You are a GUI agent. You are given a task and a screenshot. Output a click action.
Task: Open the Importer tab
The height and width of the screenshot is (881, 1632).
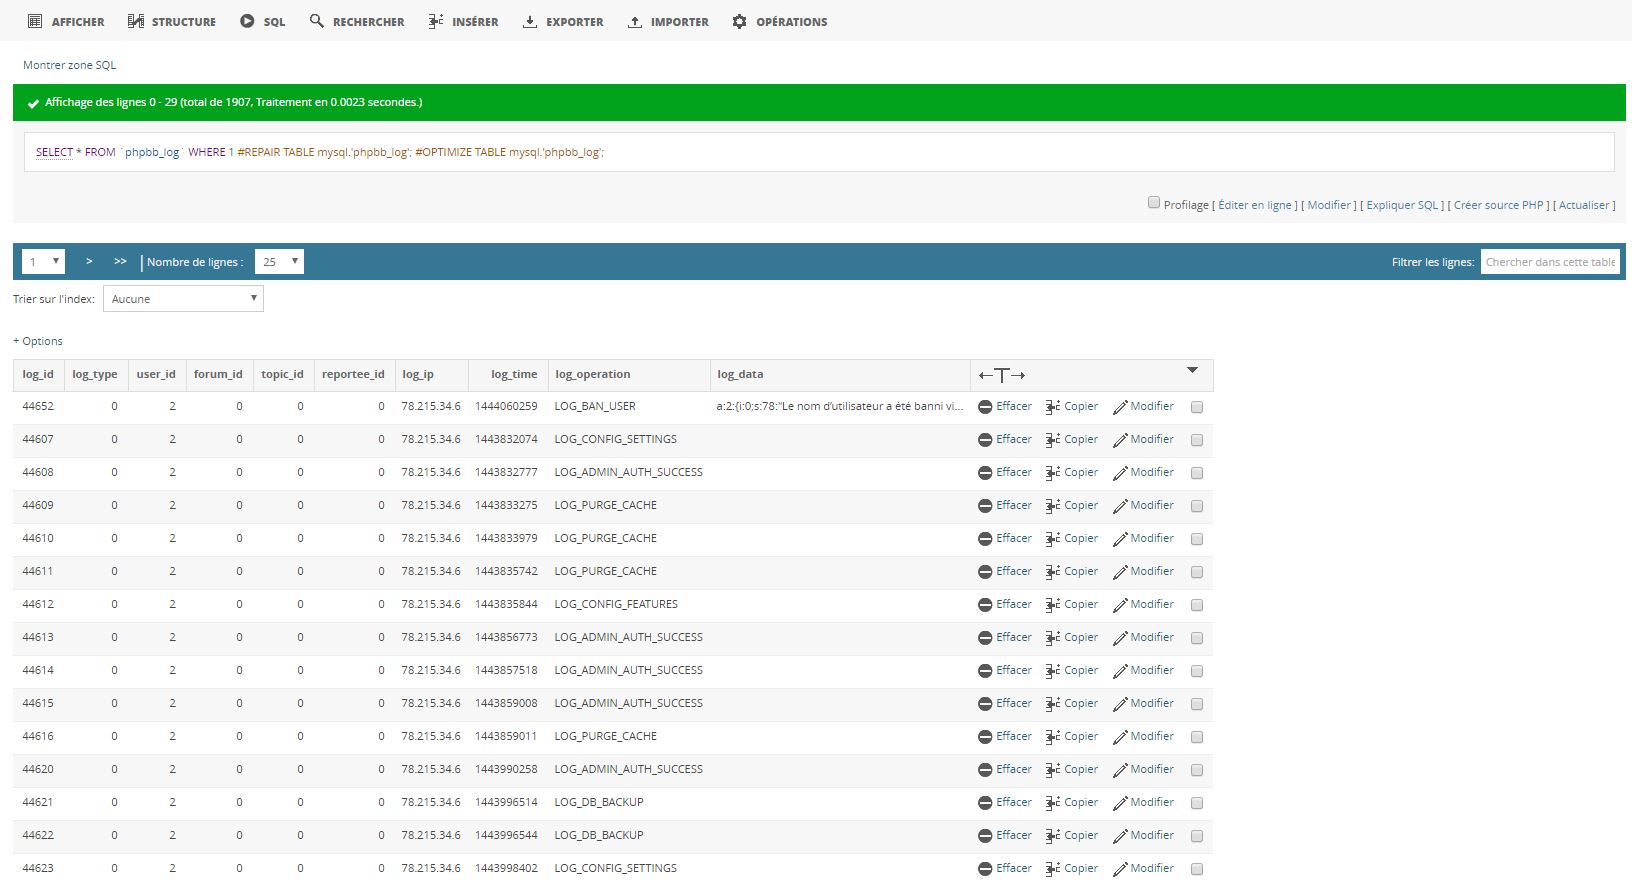tap(668, 21)
